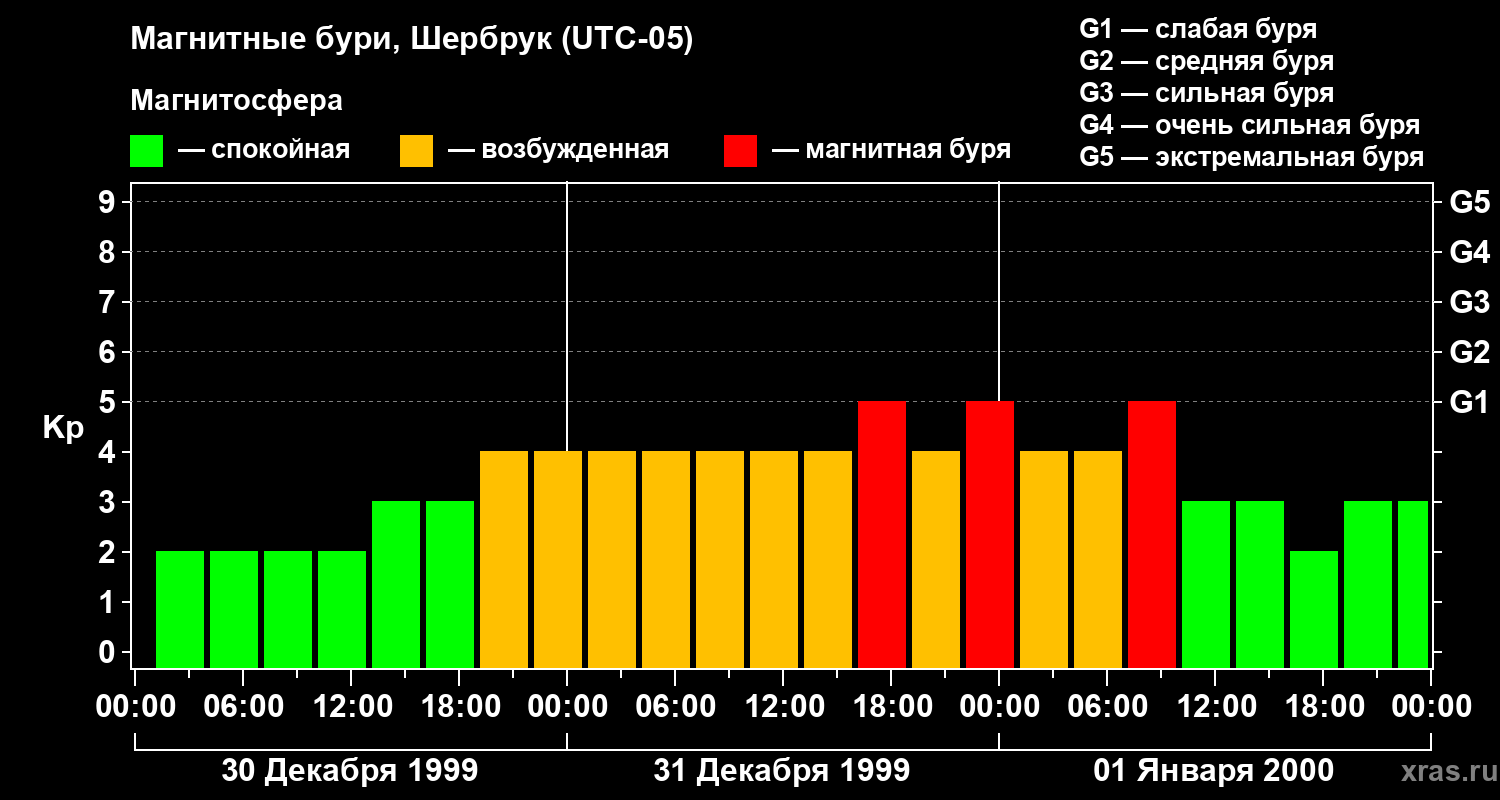Click the first red bar on 31 December
The height and width of the screenshot is (800, 1500).
point(882,534)
